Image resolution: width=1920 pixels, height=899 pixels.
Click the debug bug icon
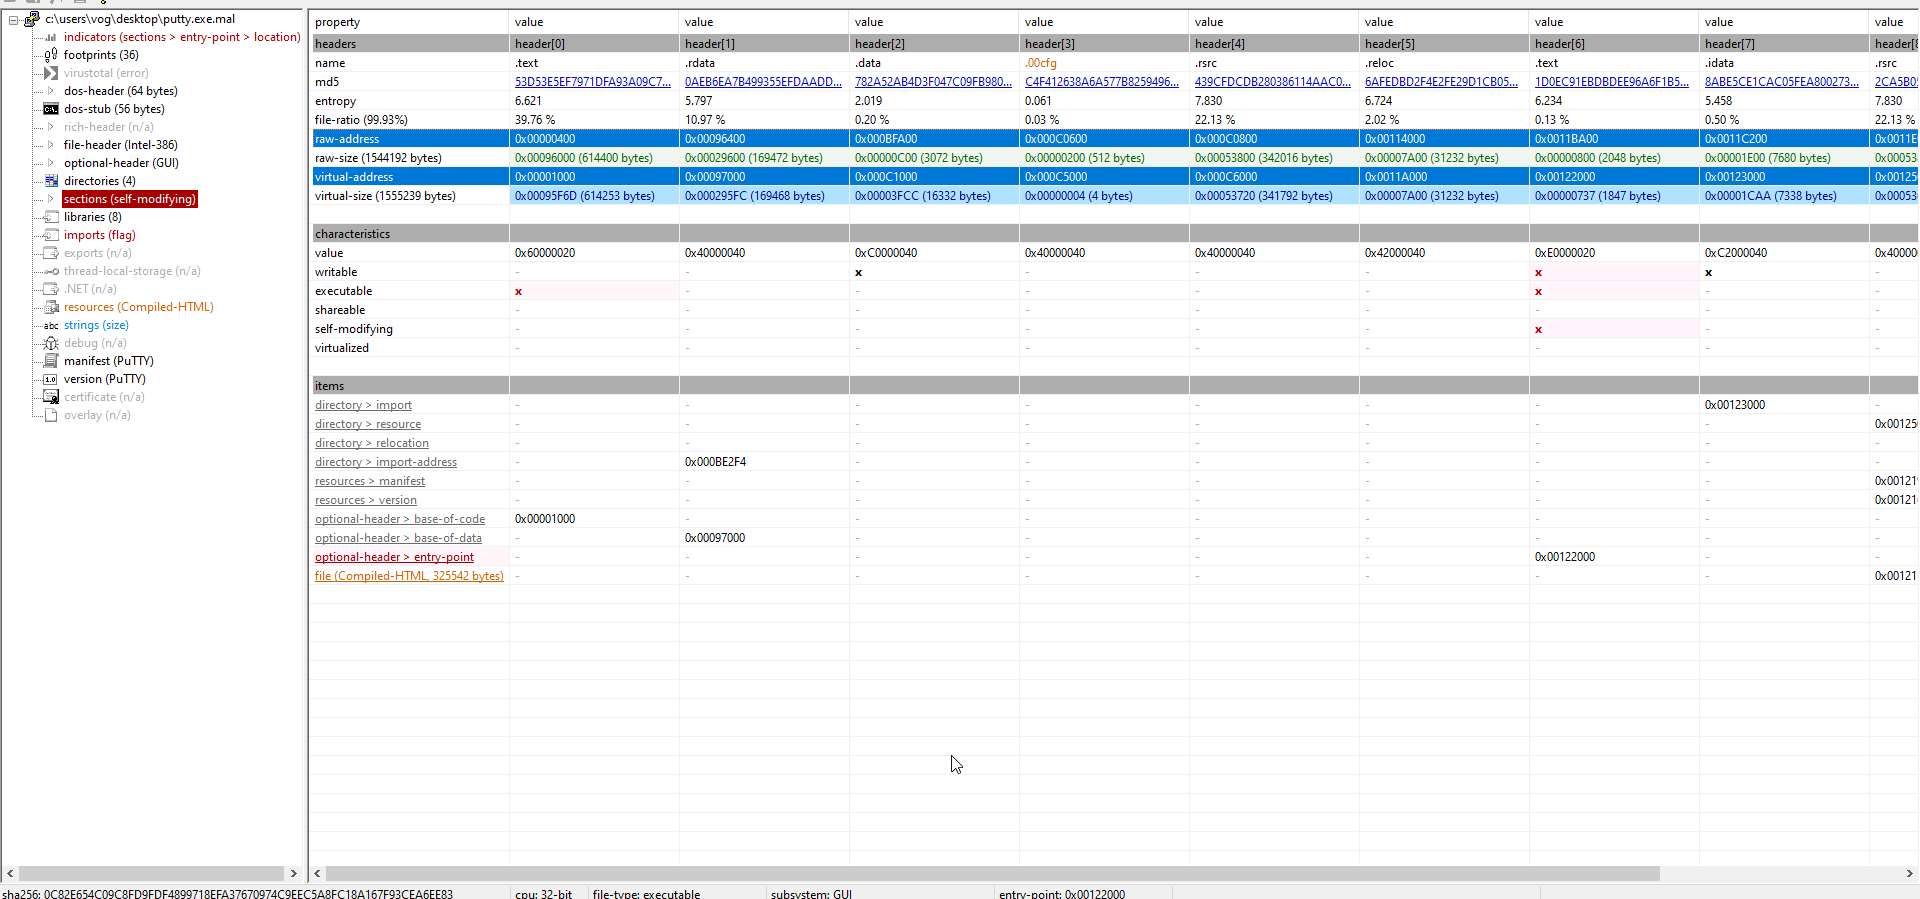pyautogui.click(x=50, y=343)
